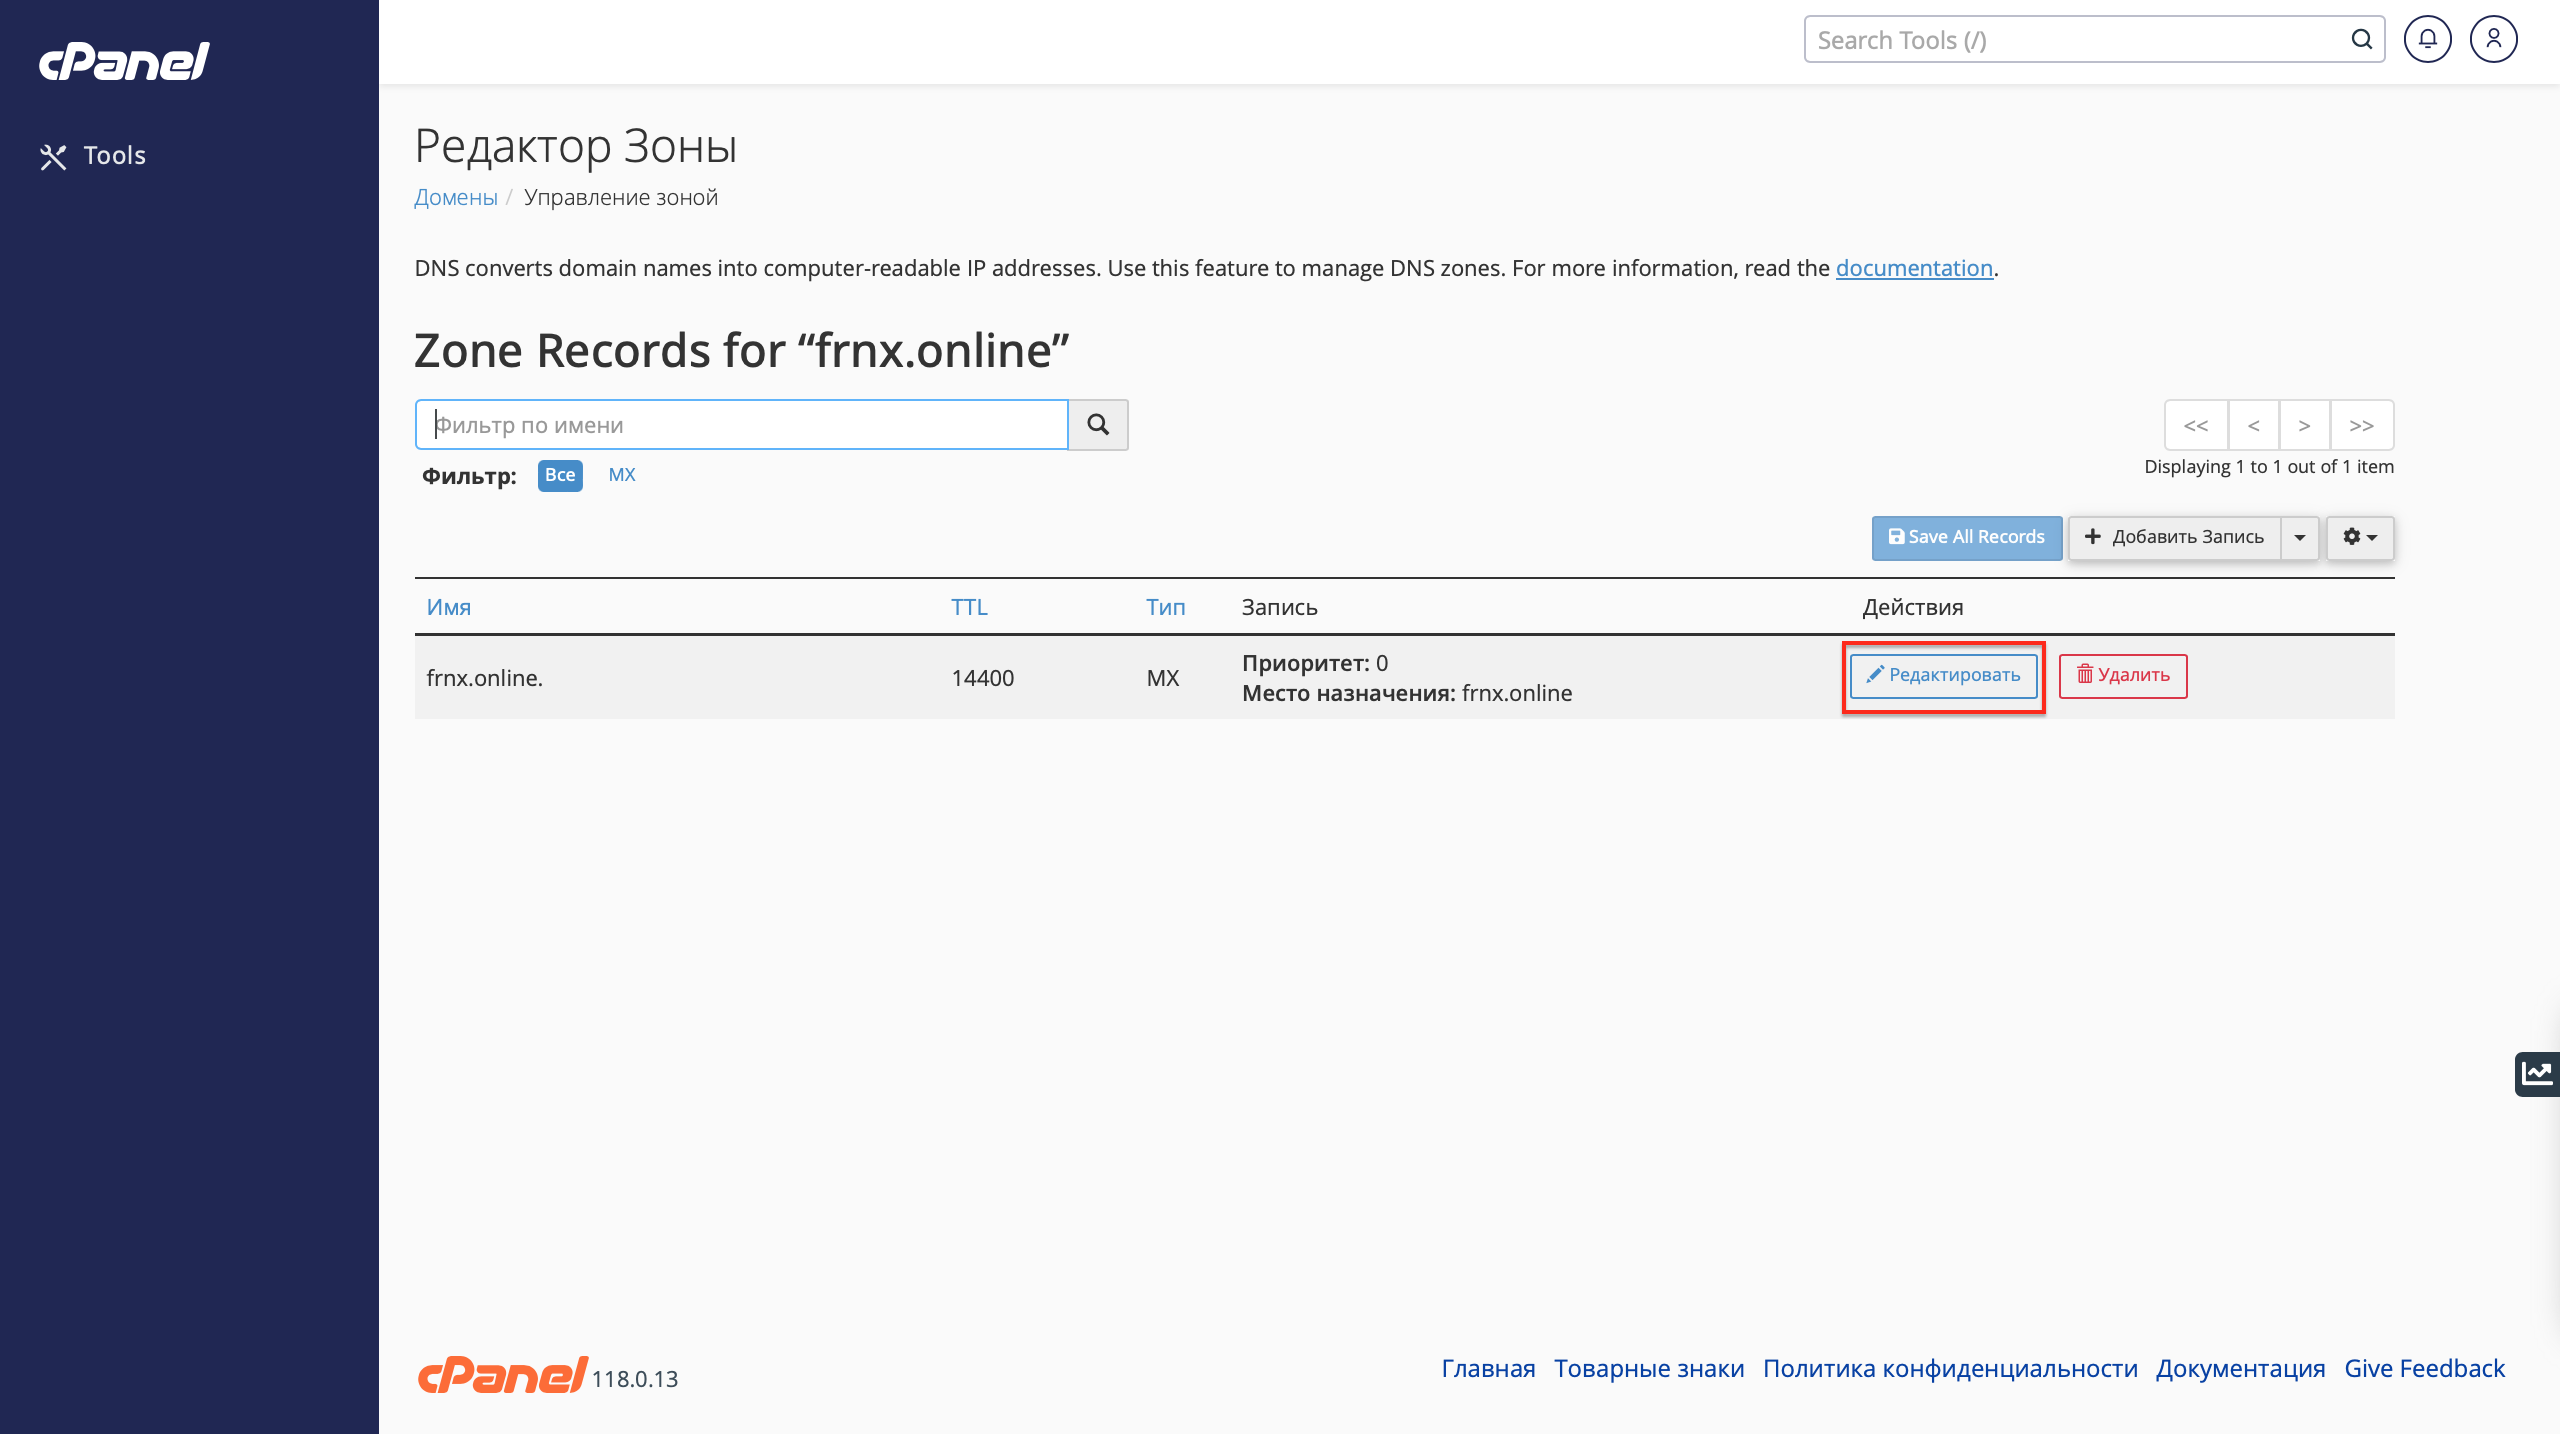This screenshot has width=2560, height=1434.
Task: Click the filter search magnifier button
Action: pos(1098,425)
